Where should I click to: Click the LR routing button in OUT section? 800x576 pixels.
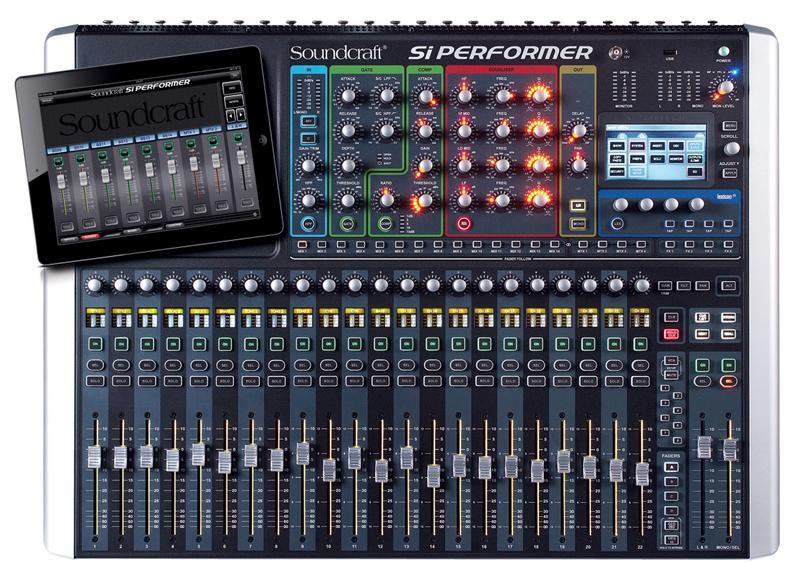(x=578, y=206)
